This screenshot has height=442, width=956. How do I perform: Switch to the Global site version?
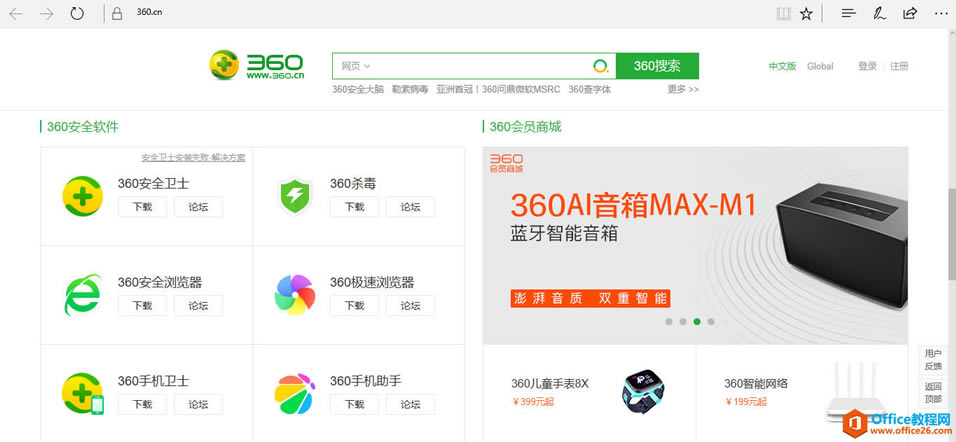[x=820, y=66]
